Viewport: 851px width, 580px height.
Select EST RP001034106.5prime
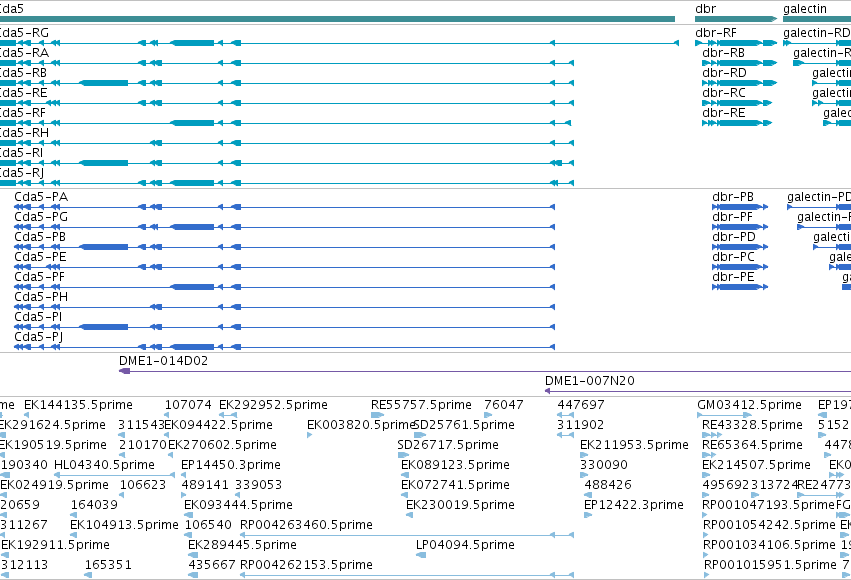tap(769, 545)
